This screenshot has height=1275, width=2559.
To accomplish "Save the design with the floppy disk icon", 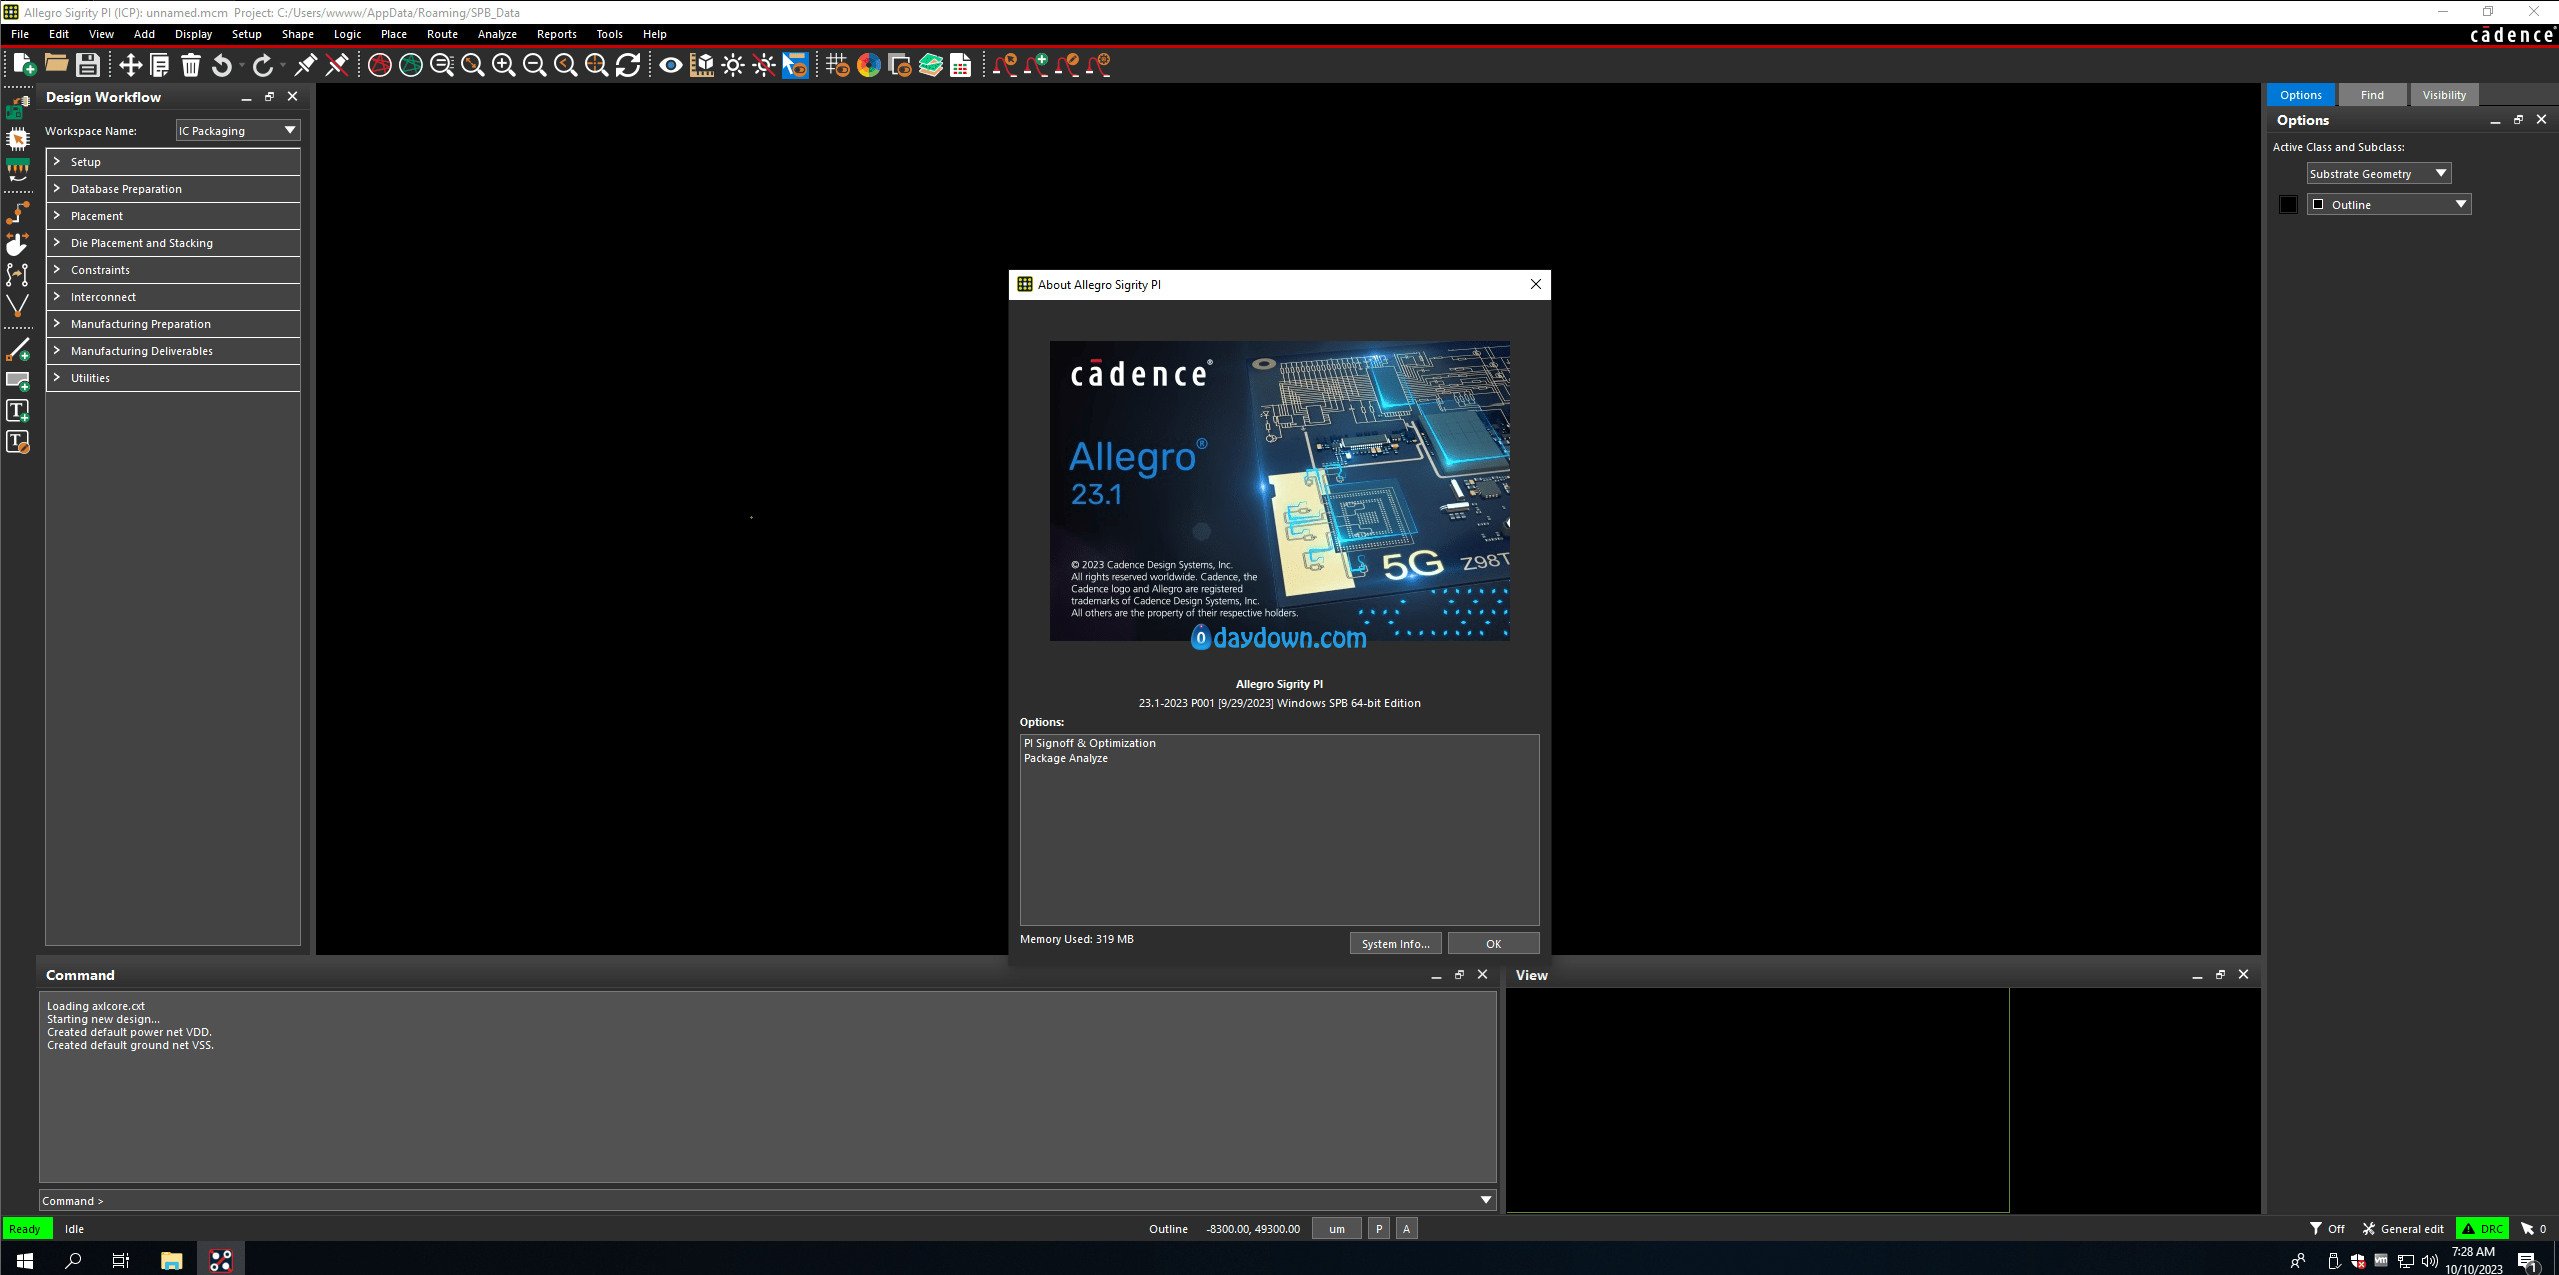I will [x=88, y=65].
